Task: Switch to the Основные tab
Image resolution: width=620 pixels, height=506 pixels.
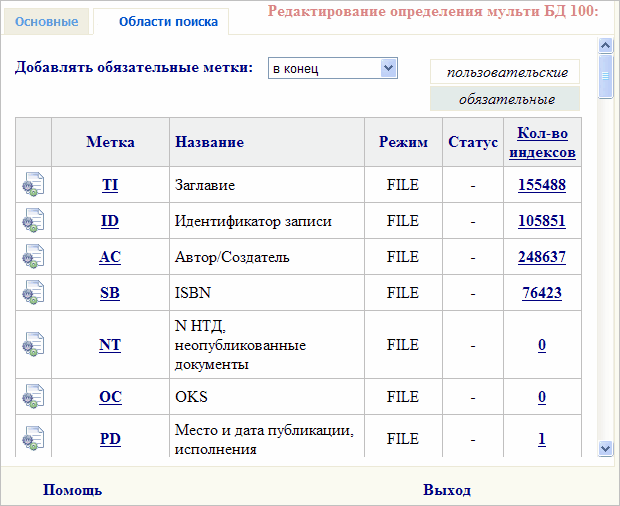Action: click(x=46, y=21)
